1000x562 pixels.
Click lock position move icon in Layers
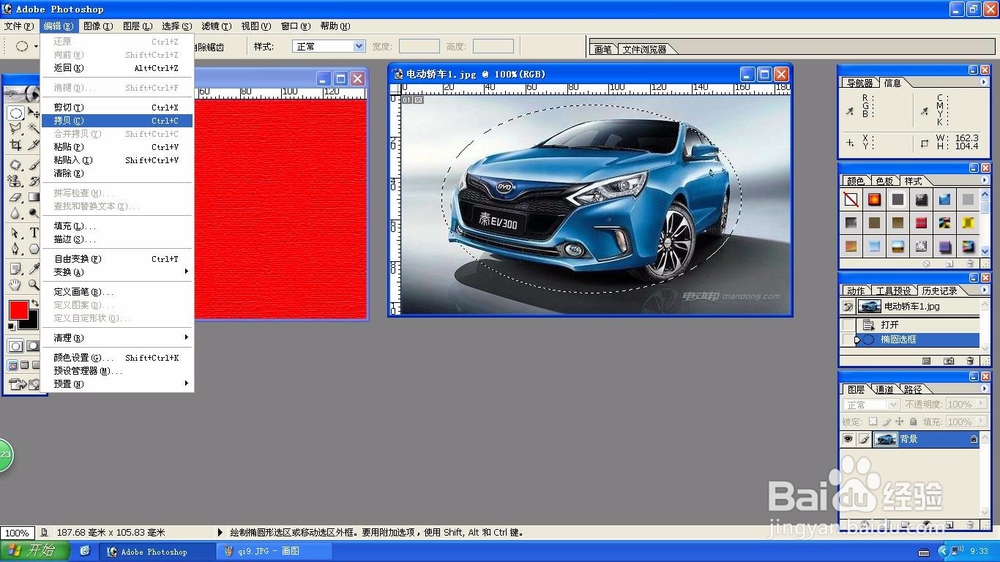(x=899, y=422)
